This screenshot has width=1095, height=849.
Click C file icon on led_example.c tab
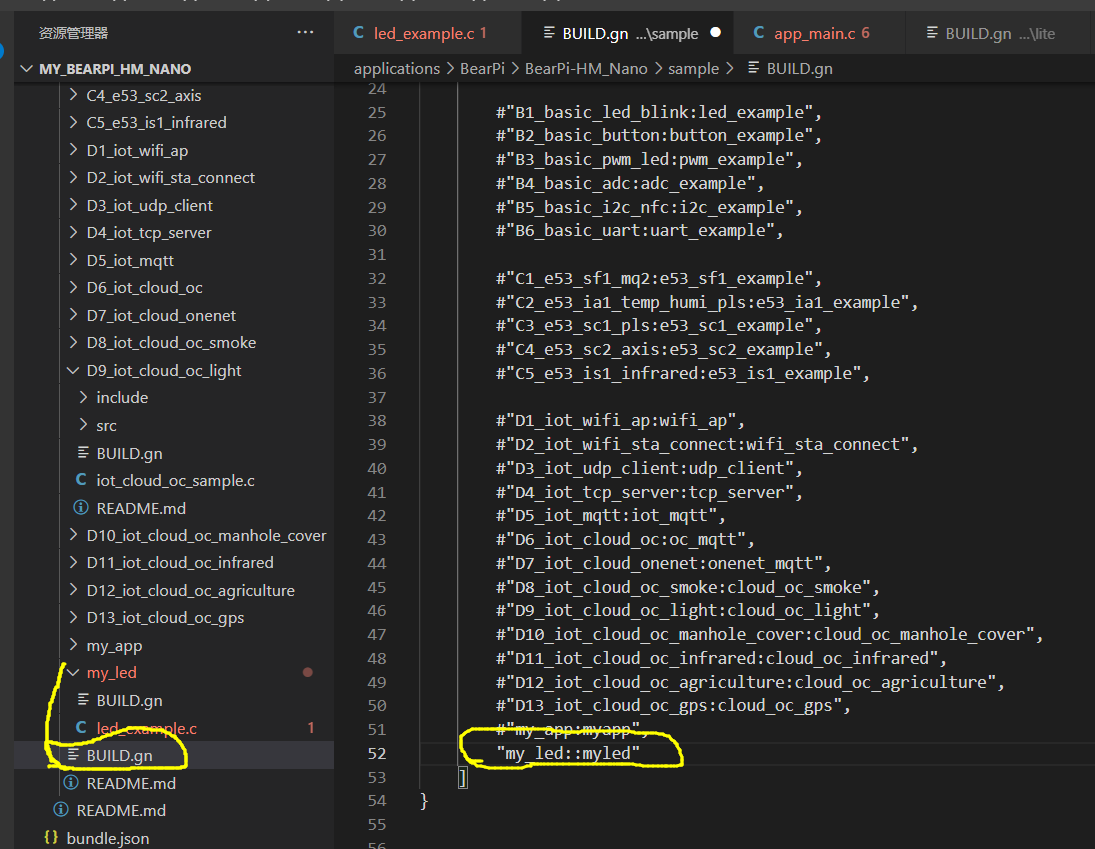click(x=358, y=32)
